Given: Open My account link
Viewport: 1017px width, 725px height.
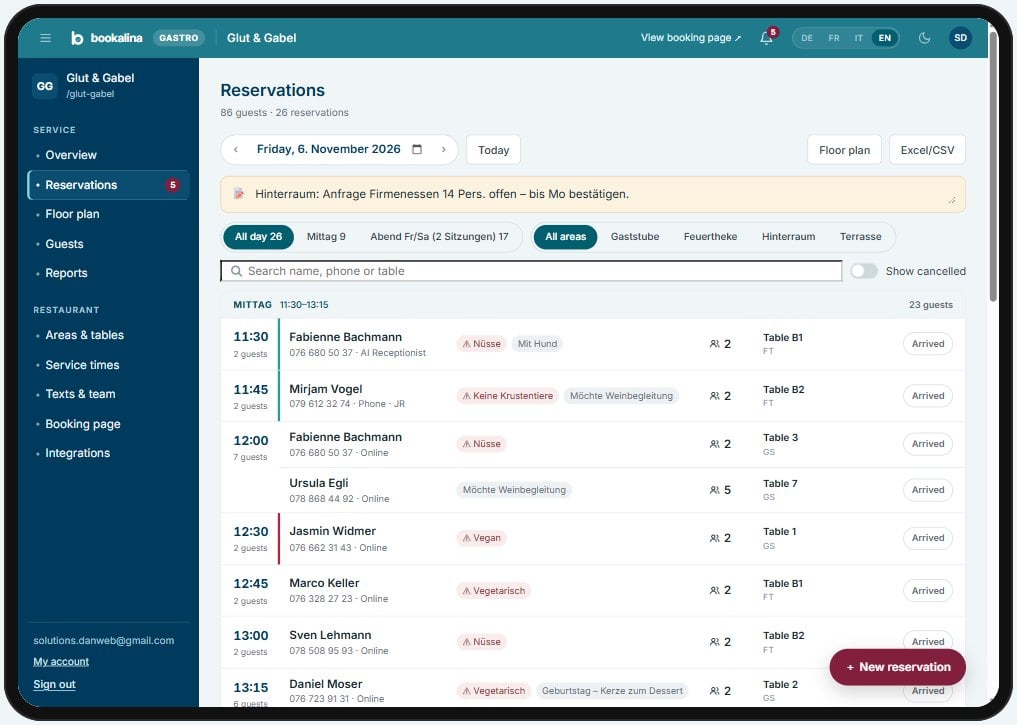Looking at the screenshot, I should (x=61, y=661).
